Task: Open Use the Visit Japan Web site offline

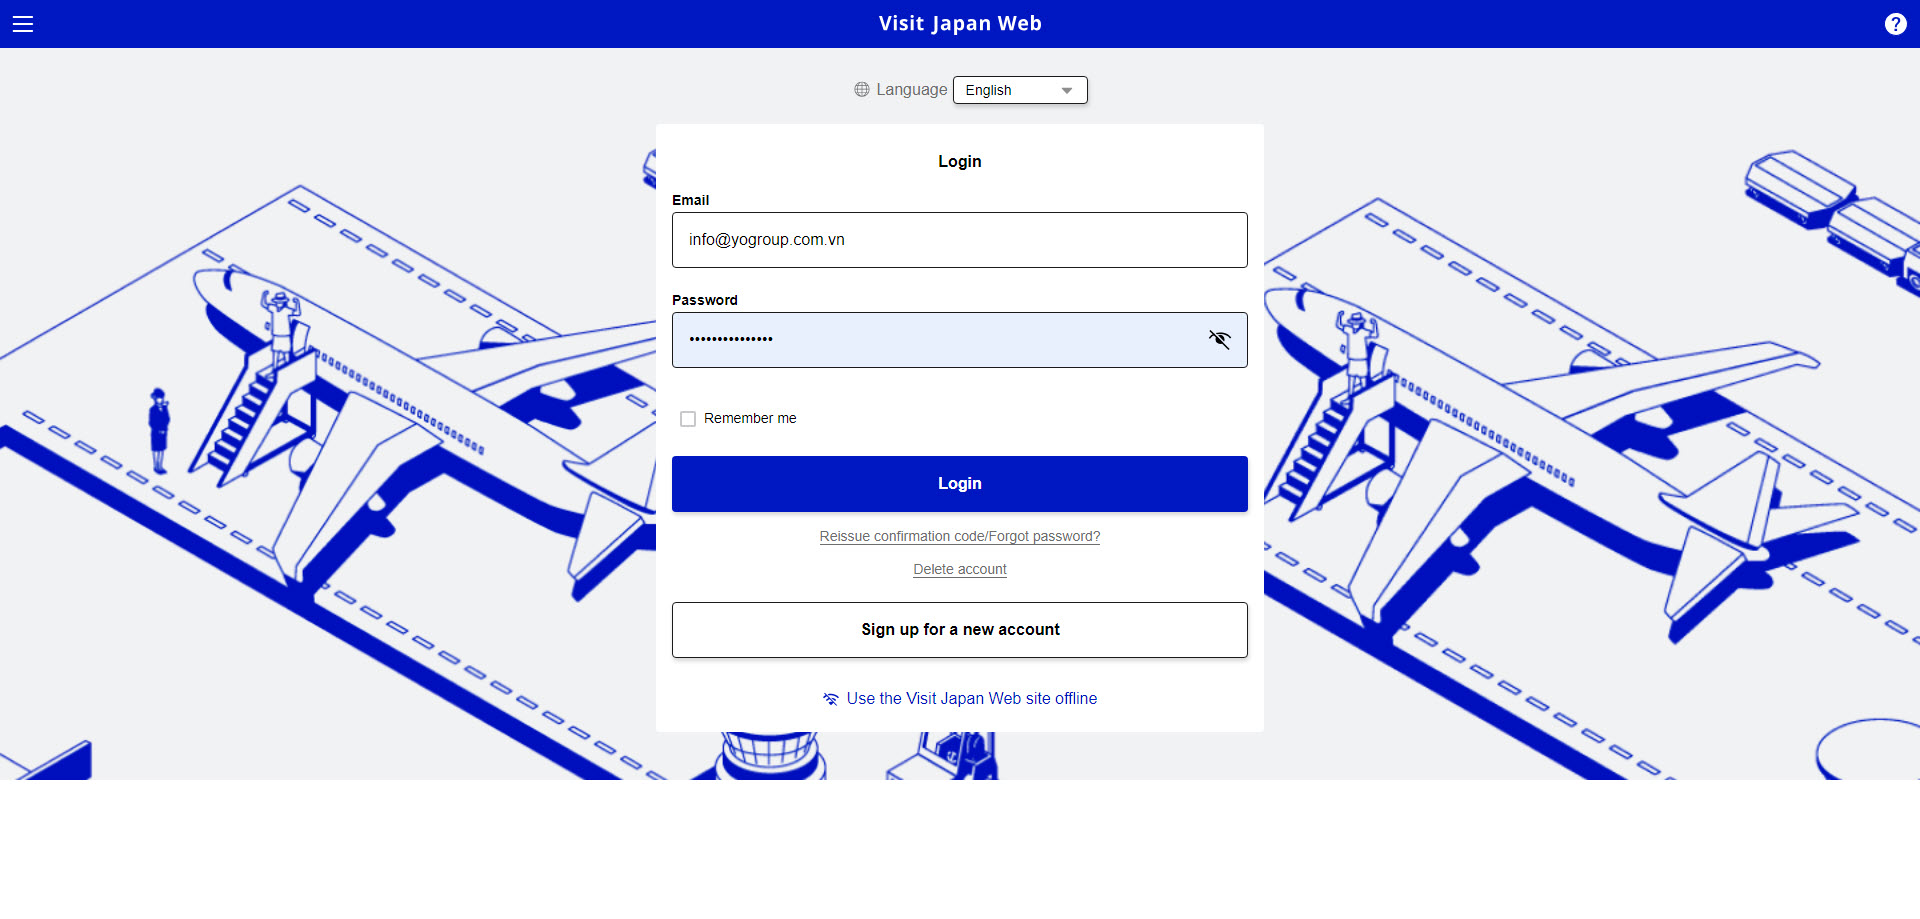Action: (x=960, y=699)
